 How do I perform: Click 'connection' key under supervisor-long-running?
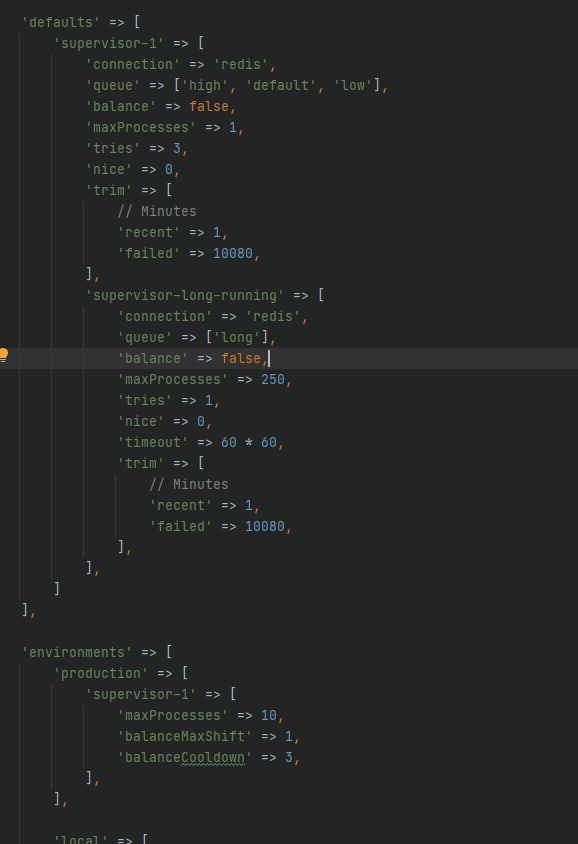tap(165, 316)
